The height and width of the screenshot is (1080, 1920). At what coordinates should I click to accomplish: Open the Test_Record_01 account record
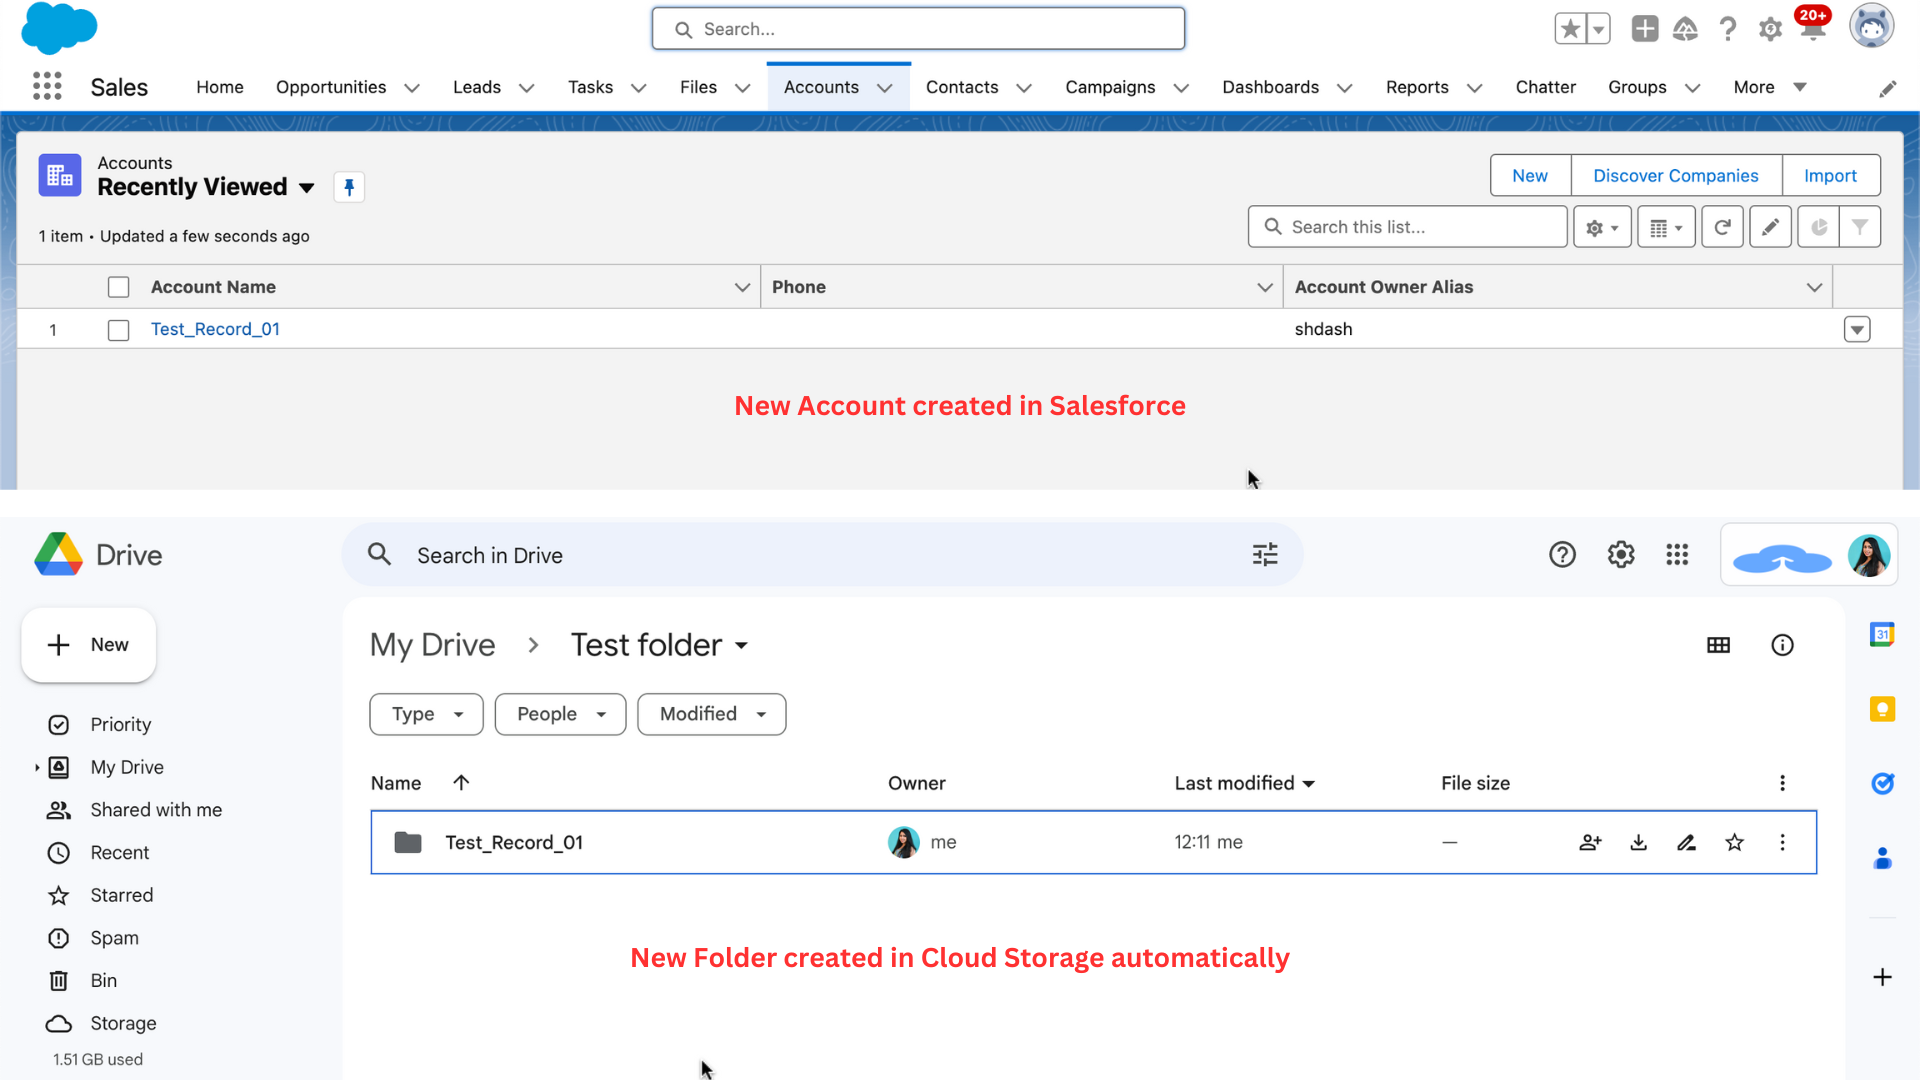coord(215,329)
